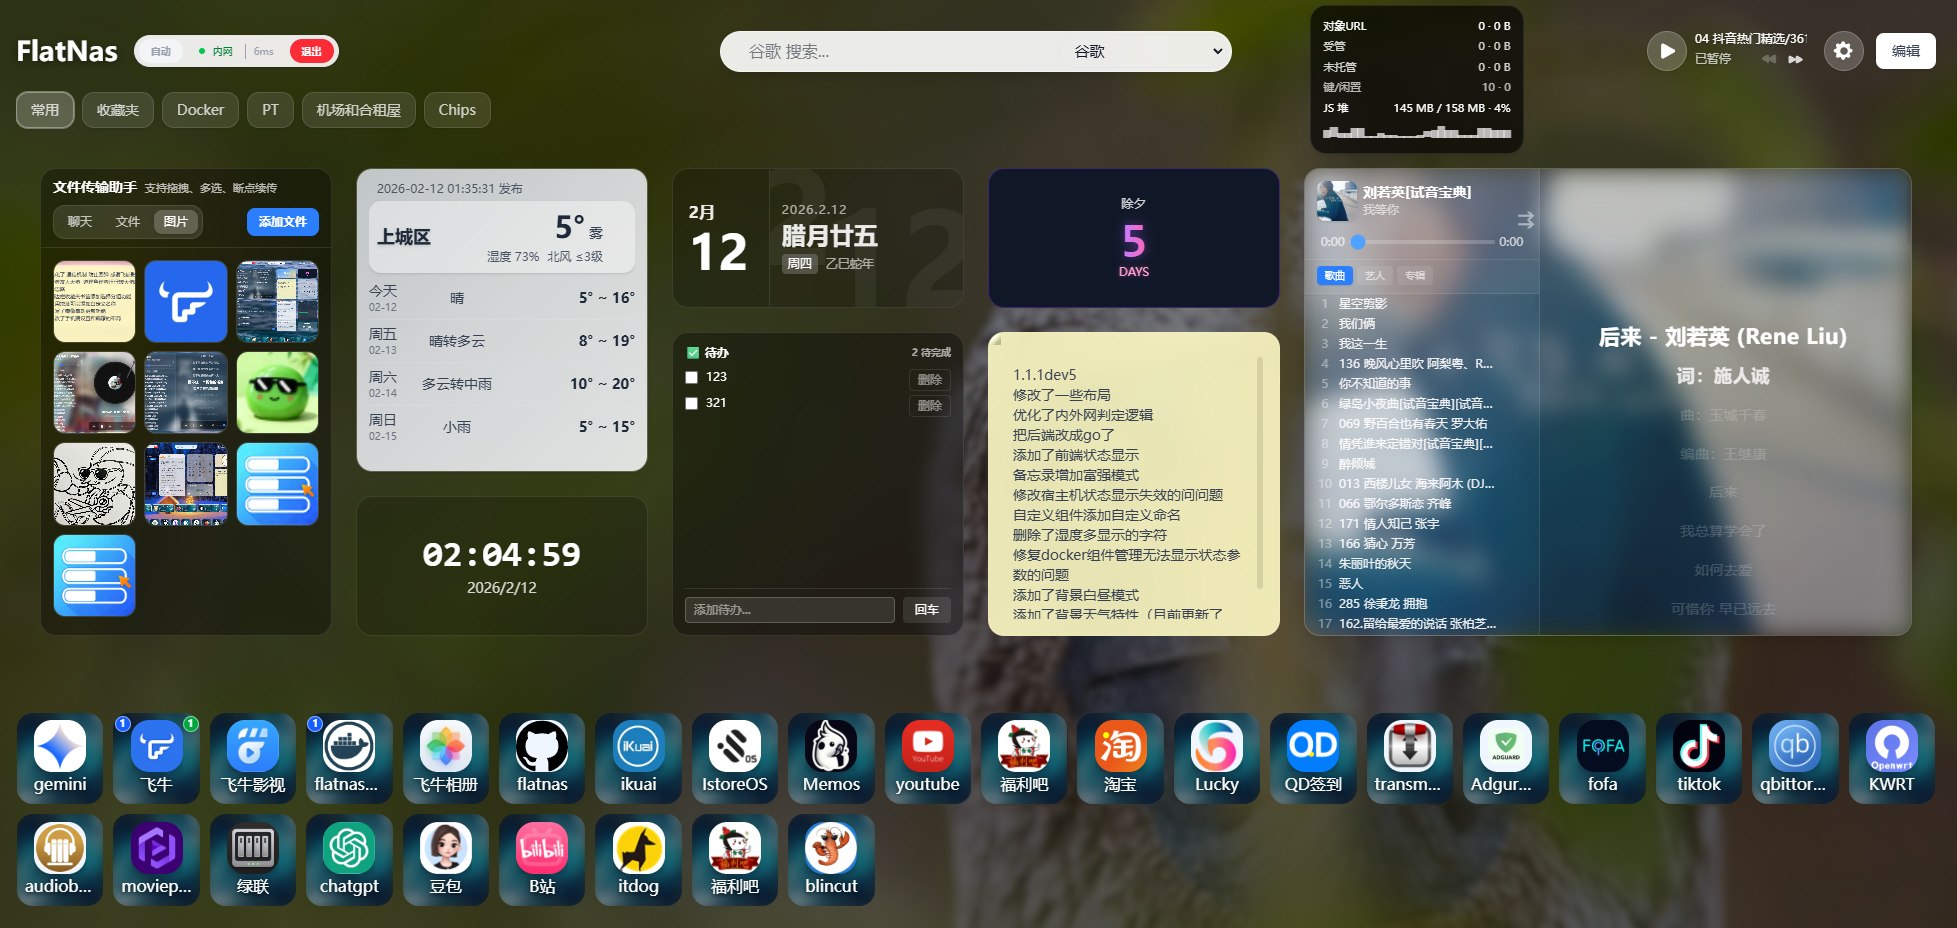
Task: Open the Memos shortcut
Action: [x=831, y=758]
